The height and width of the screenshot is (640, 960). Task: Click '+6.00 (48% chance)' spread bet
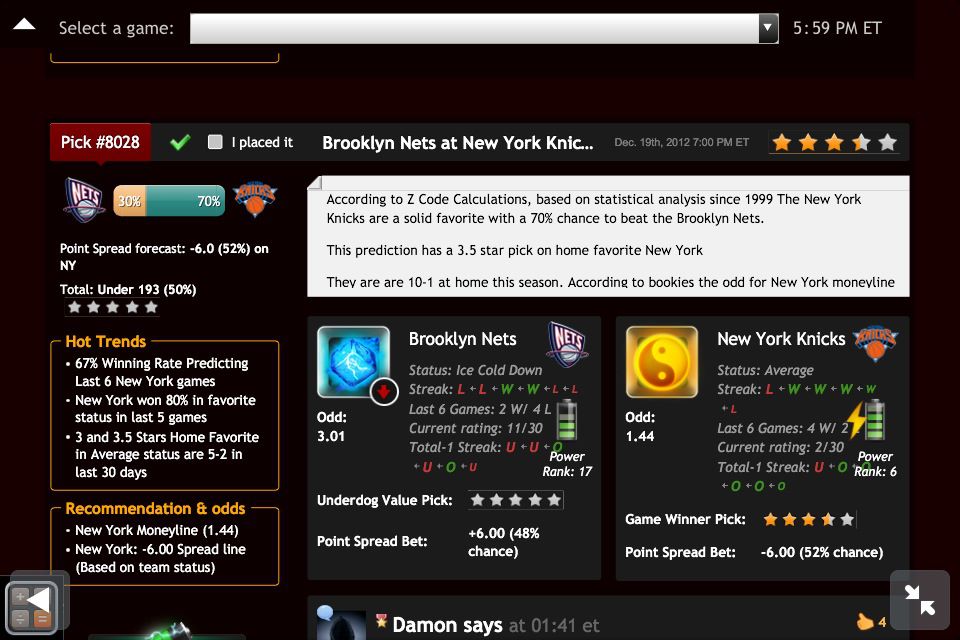coord(504,542)
